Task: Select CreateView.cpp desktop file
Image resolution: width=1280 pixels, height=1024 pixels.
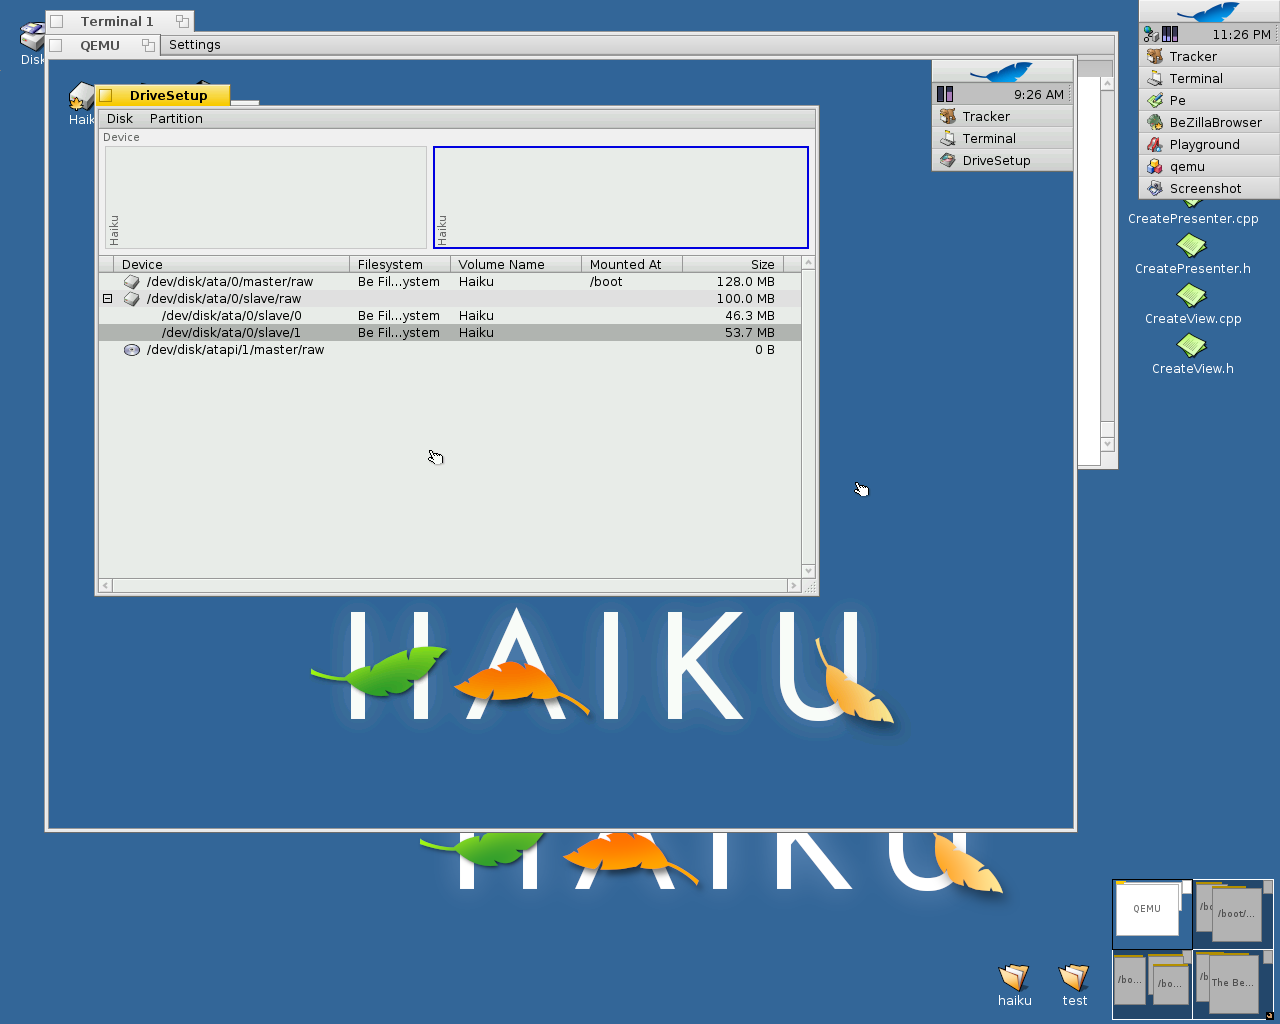Action: click(1192, 304)
